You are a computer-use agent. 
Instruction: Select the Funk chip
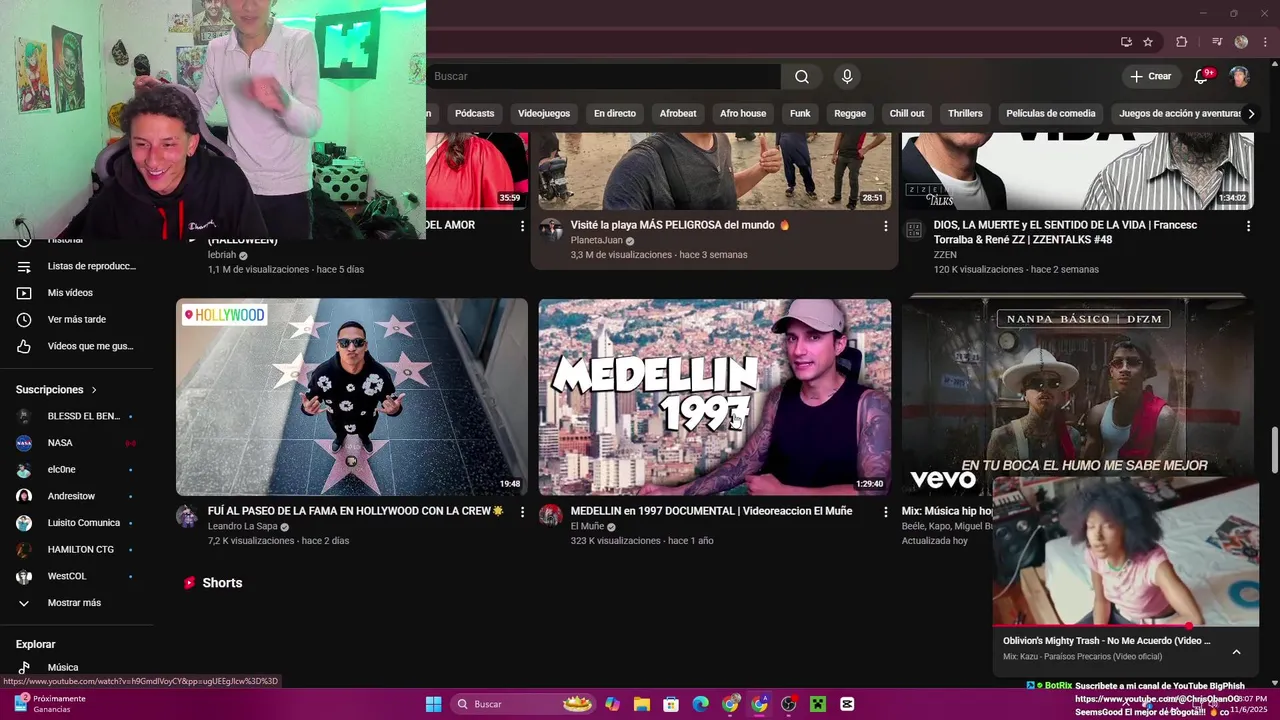pos(800,114)
